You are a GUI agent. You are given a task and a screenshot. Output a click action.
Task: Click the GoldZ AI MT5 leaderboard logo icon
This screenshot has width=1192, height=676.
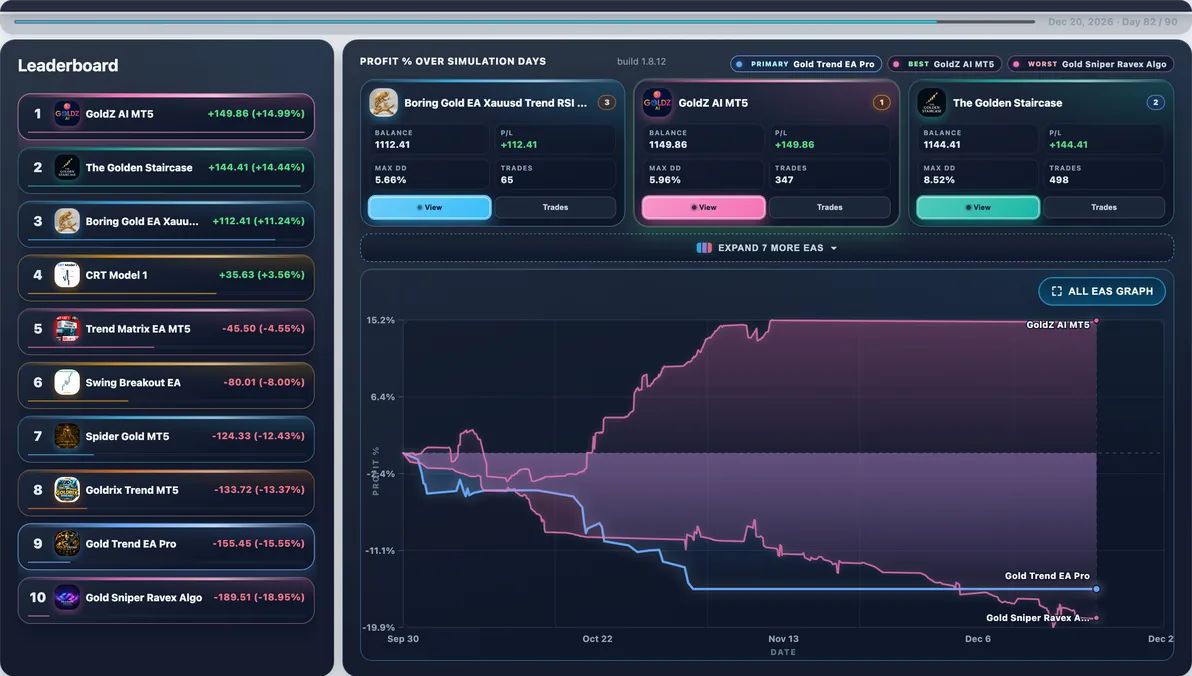pos(67,114)
